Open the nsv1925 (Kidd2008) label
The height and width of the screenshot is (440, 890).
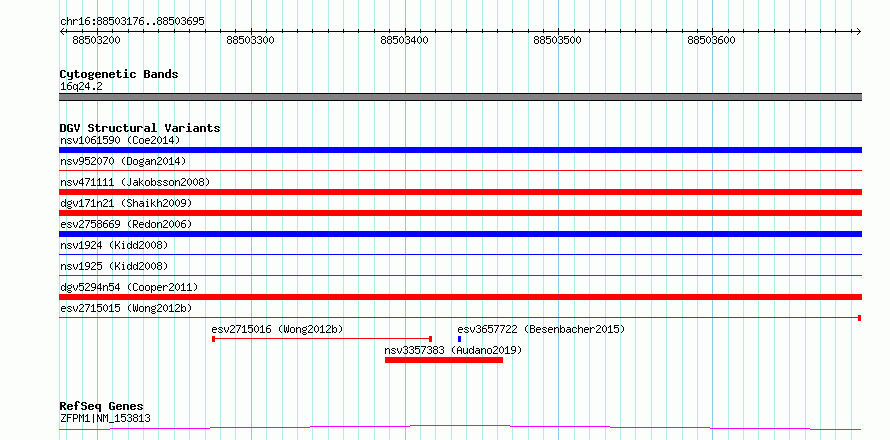click(x=114, y=266)
